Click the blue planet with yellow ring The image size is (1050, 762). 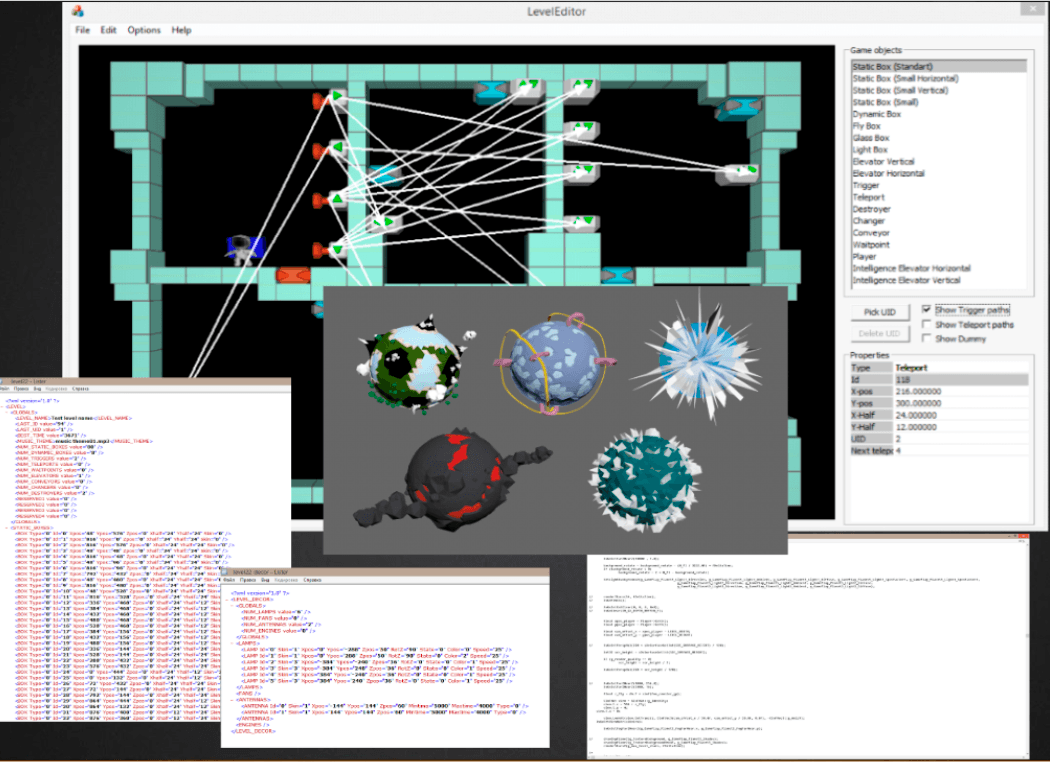(x=554, y=362)
